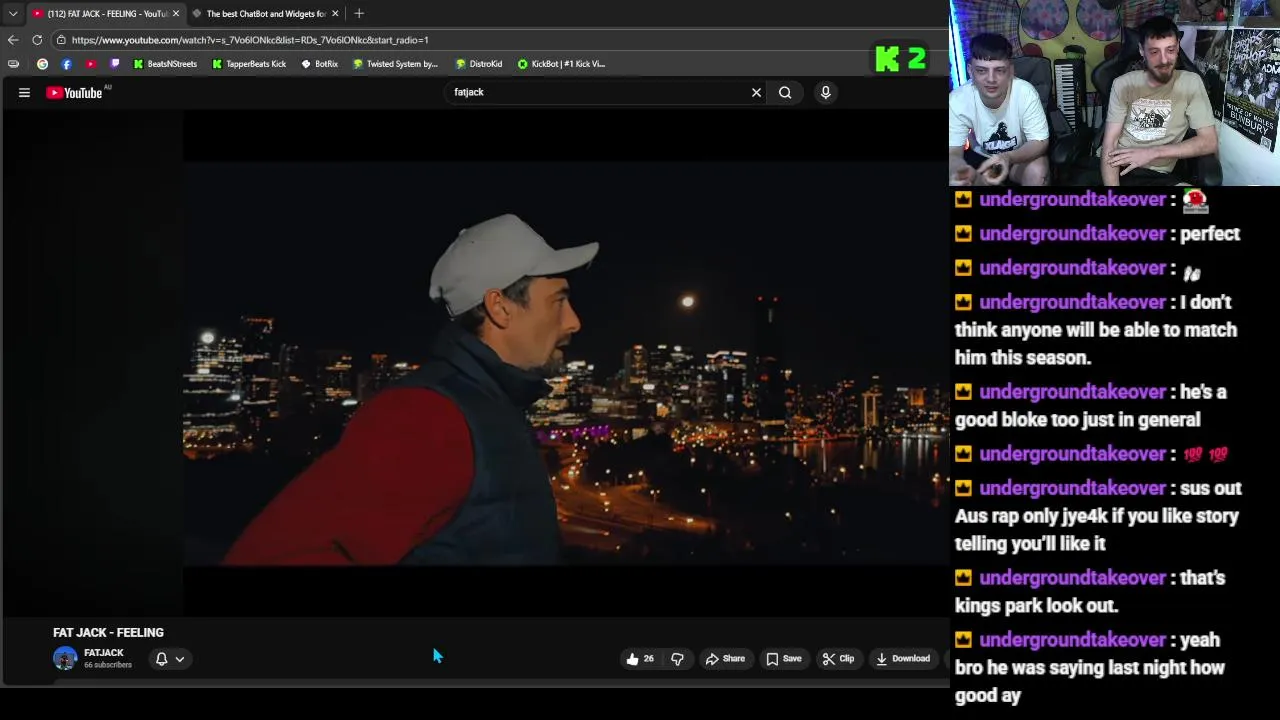This screenshot has height=720, width=1280.
Task: Like the video with thumbs up
Action: [640, 659]
